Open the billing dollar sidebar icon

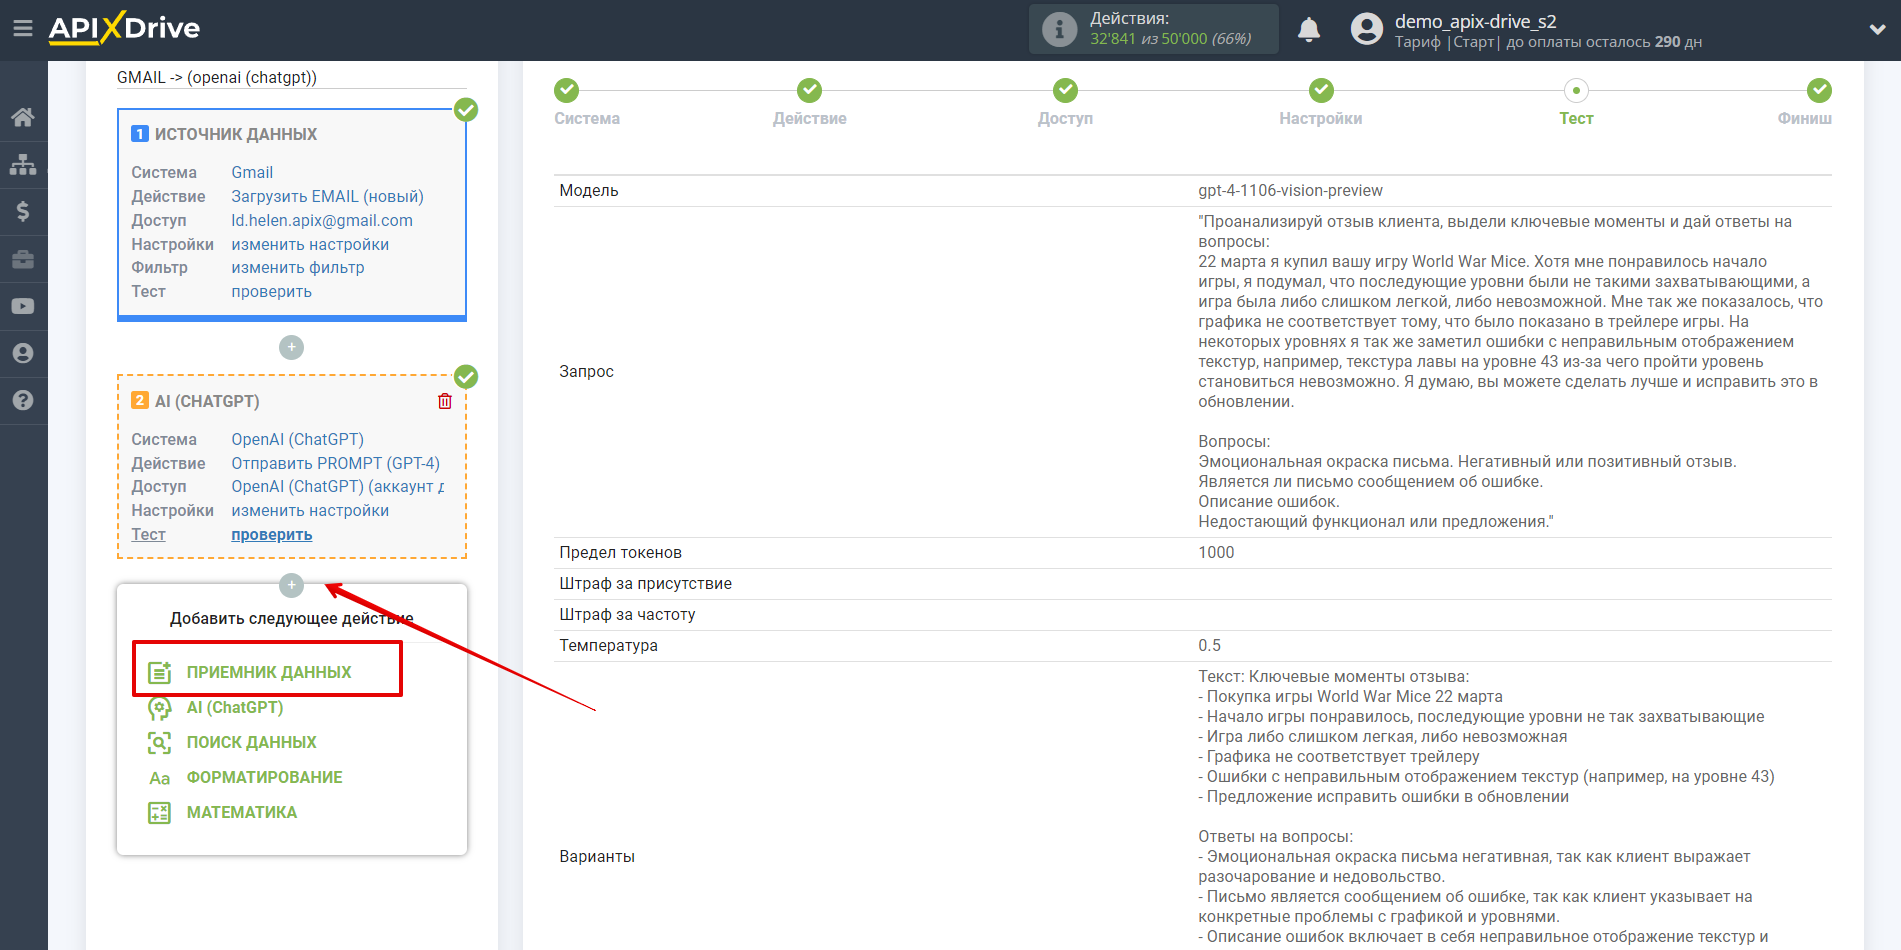click(x=23, y=211)
